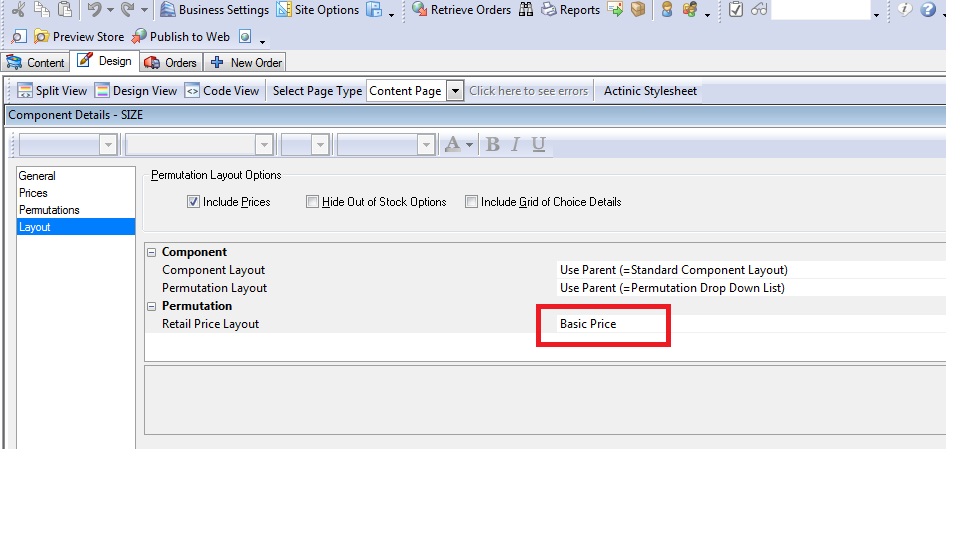Open the Select Page Type dropdown
Screen dimensions: 960x540
point(455,91)
